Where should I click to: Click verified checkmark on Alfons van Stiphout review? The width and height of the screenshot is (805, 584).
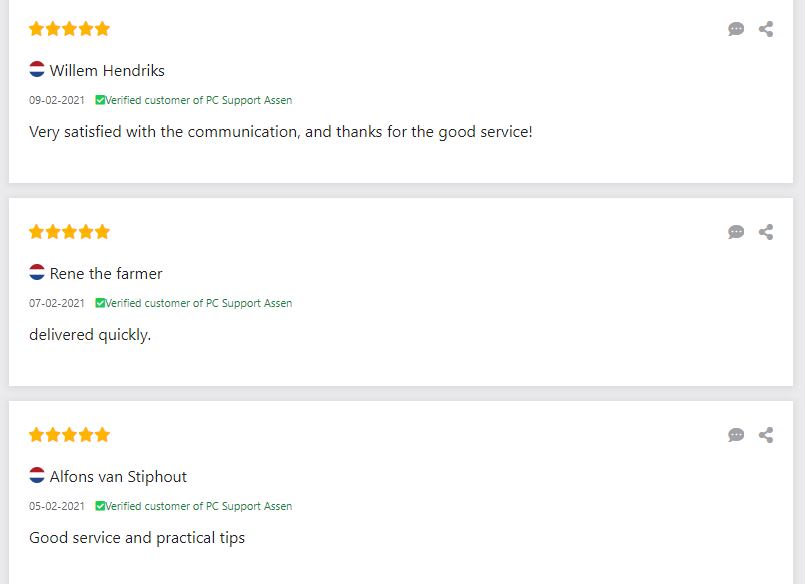(x=100, y=506)
